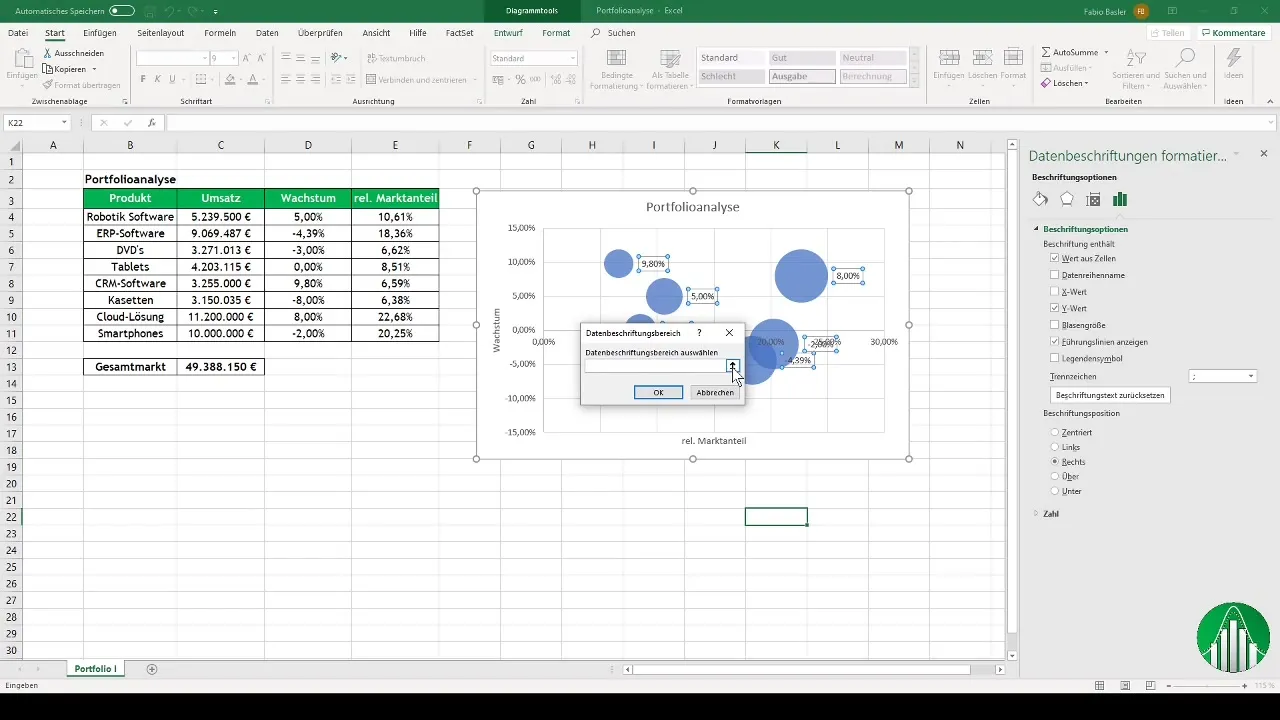This screenshot has height=720, width=1280.
Task: Open Als Tabelle formatieren
Action: (x=672, y=69)
